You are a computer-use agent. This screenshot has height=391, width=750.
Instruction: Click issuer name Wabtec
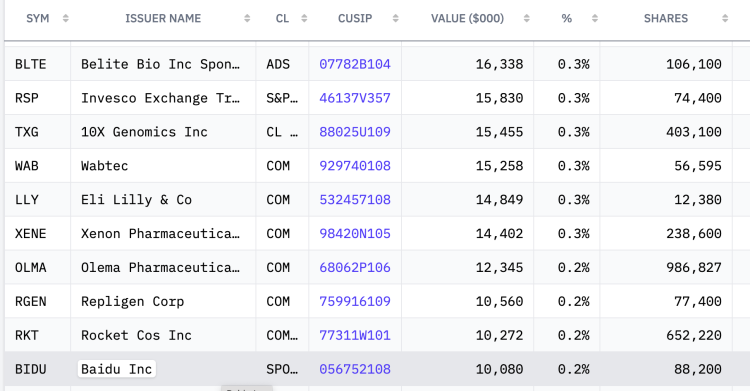104,166
